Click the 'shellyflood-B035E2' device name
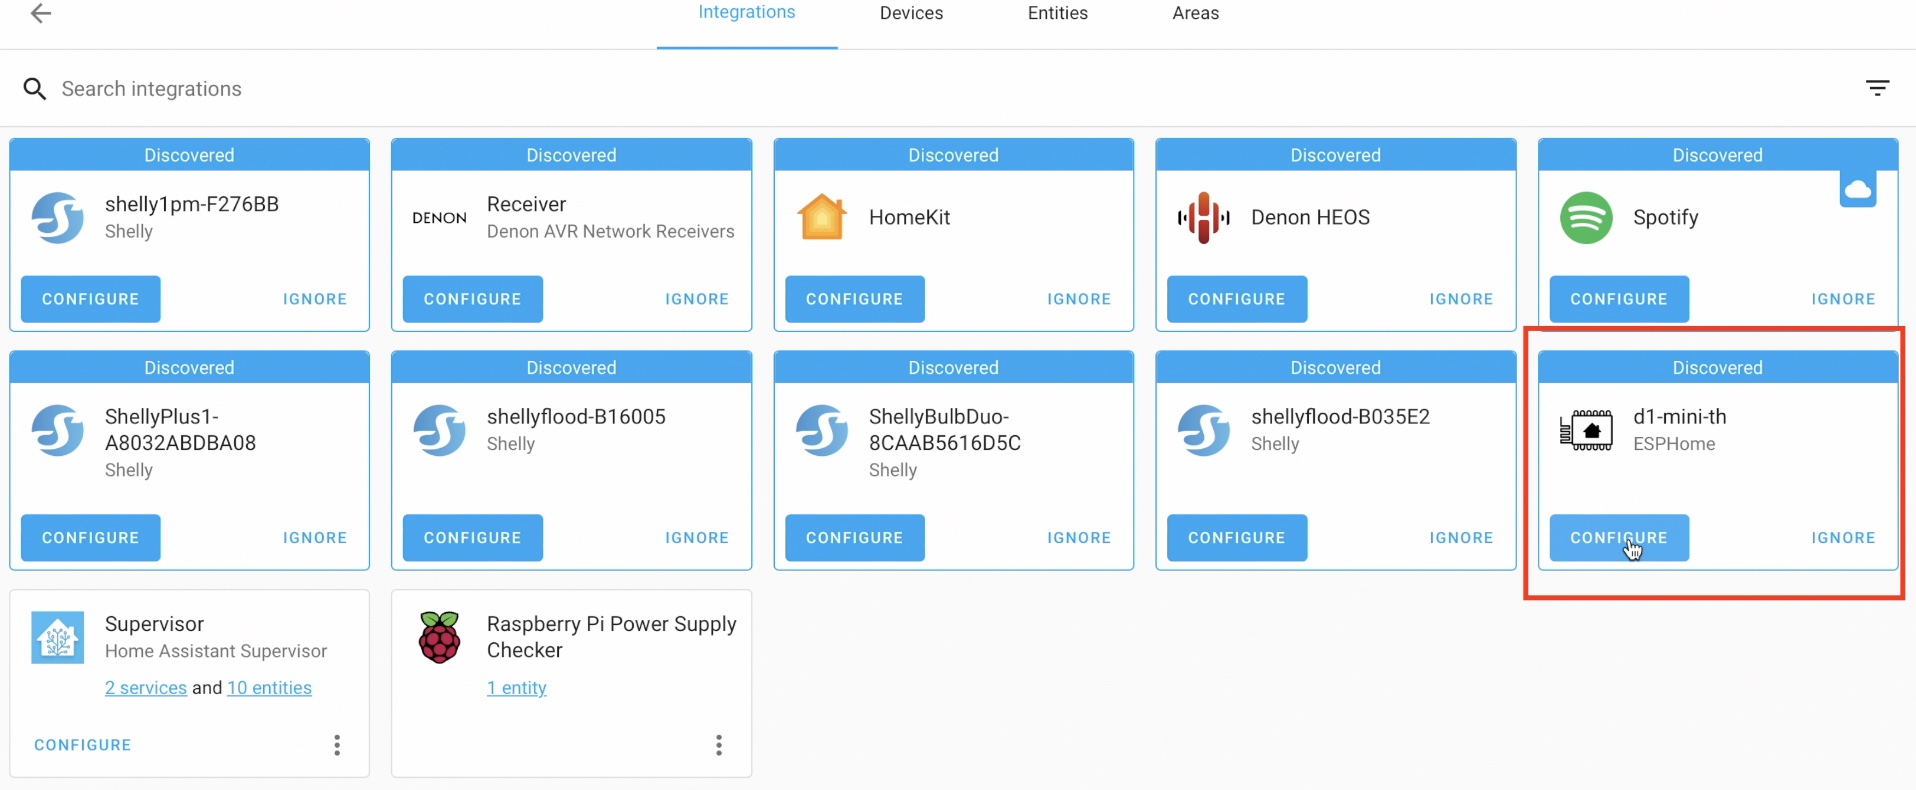This screenshot has width=1916, height=790. (x=1341, y=417)
